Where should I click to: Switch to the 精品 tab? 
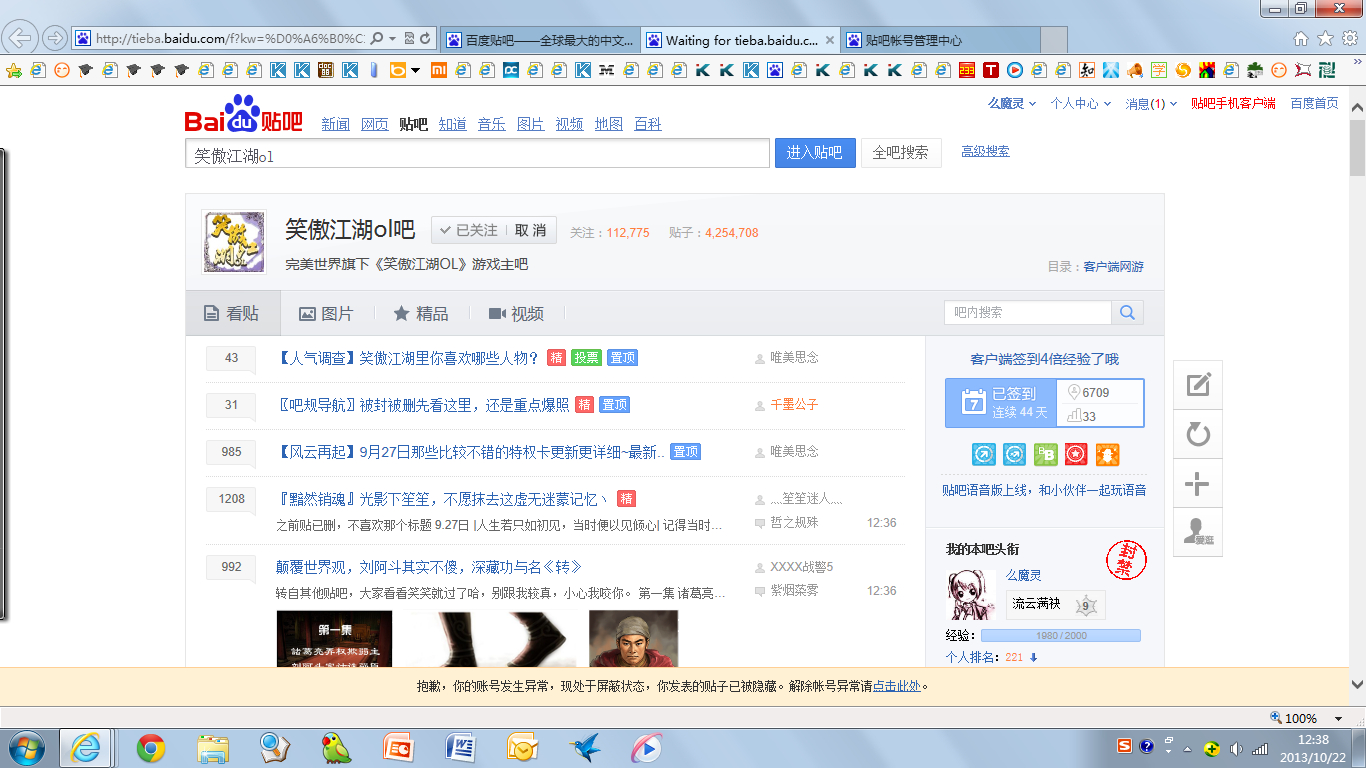(421, 314)
